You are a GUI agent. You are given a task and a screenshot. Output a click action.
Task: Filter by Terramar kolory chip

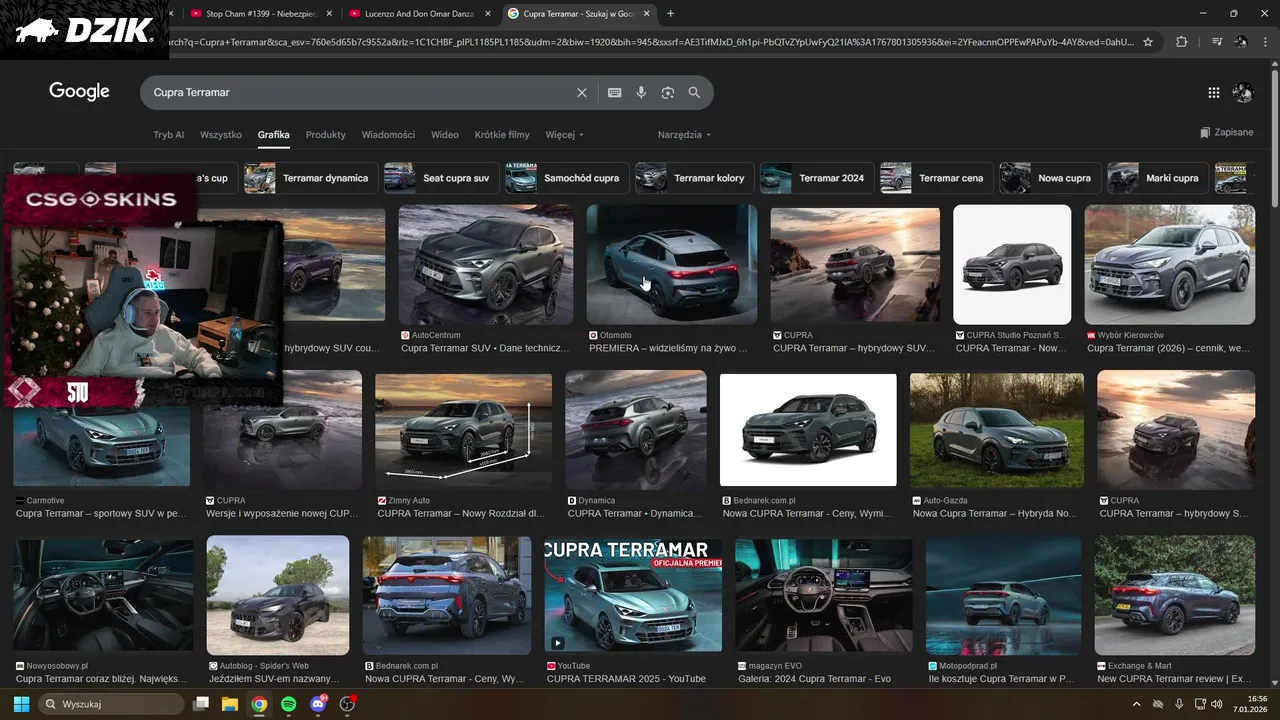tap(694, 178)
